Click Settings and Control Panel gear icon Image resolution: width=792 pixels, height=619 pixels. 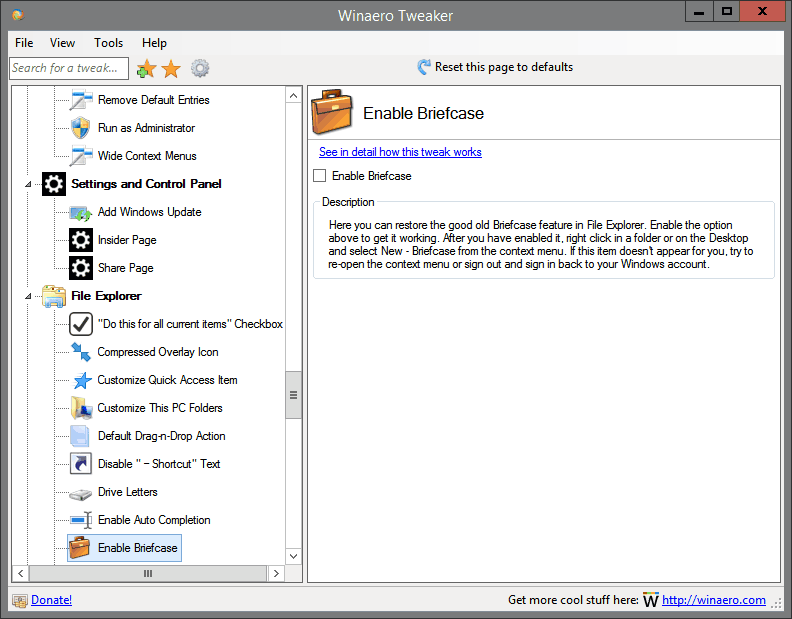tap(54, 183)
